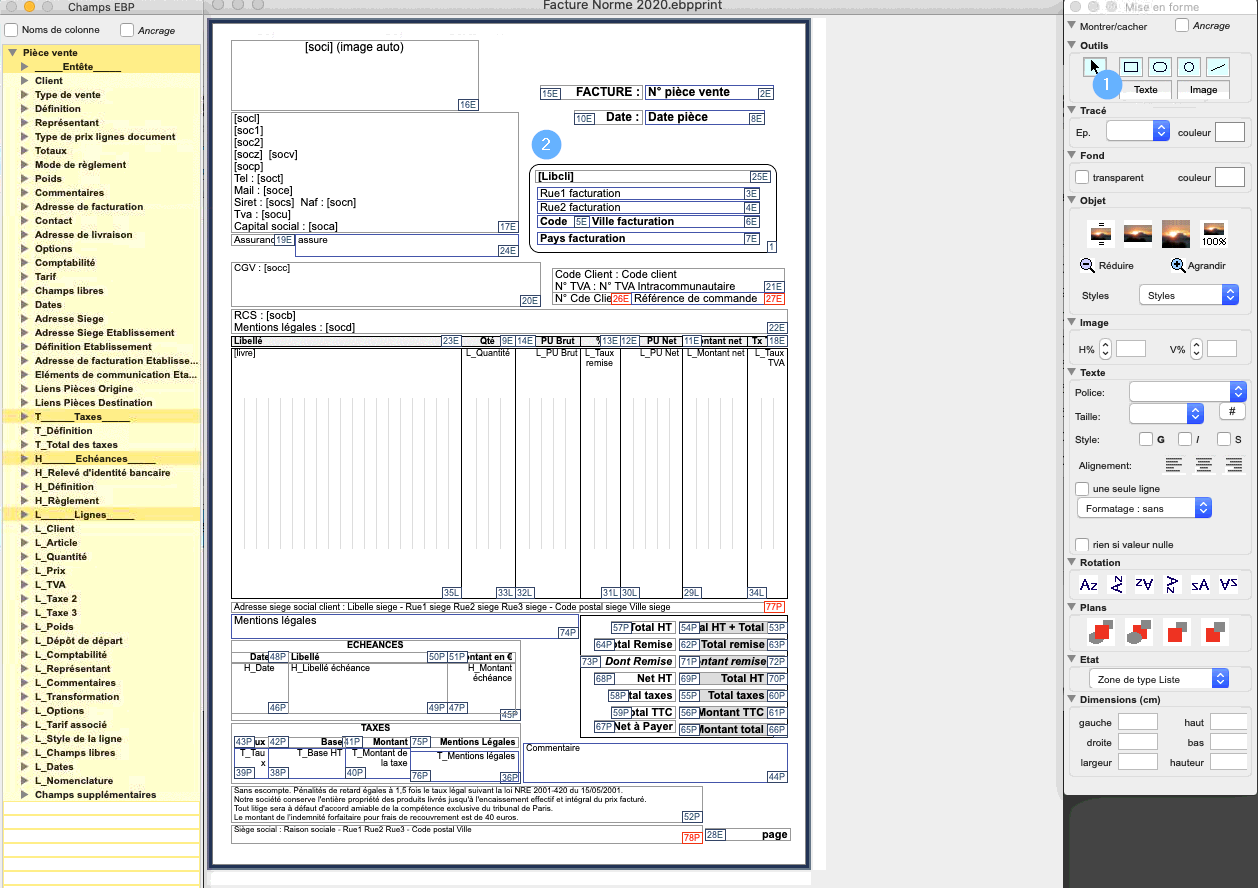Click the Réduire zoom-out magnifier

point(1088,266)
